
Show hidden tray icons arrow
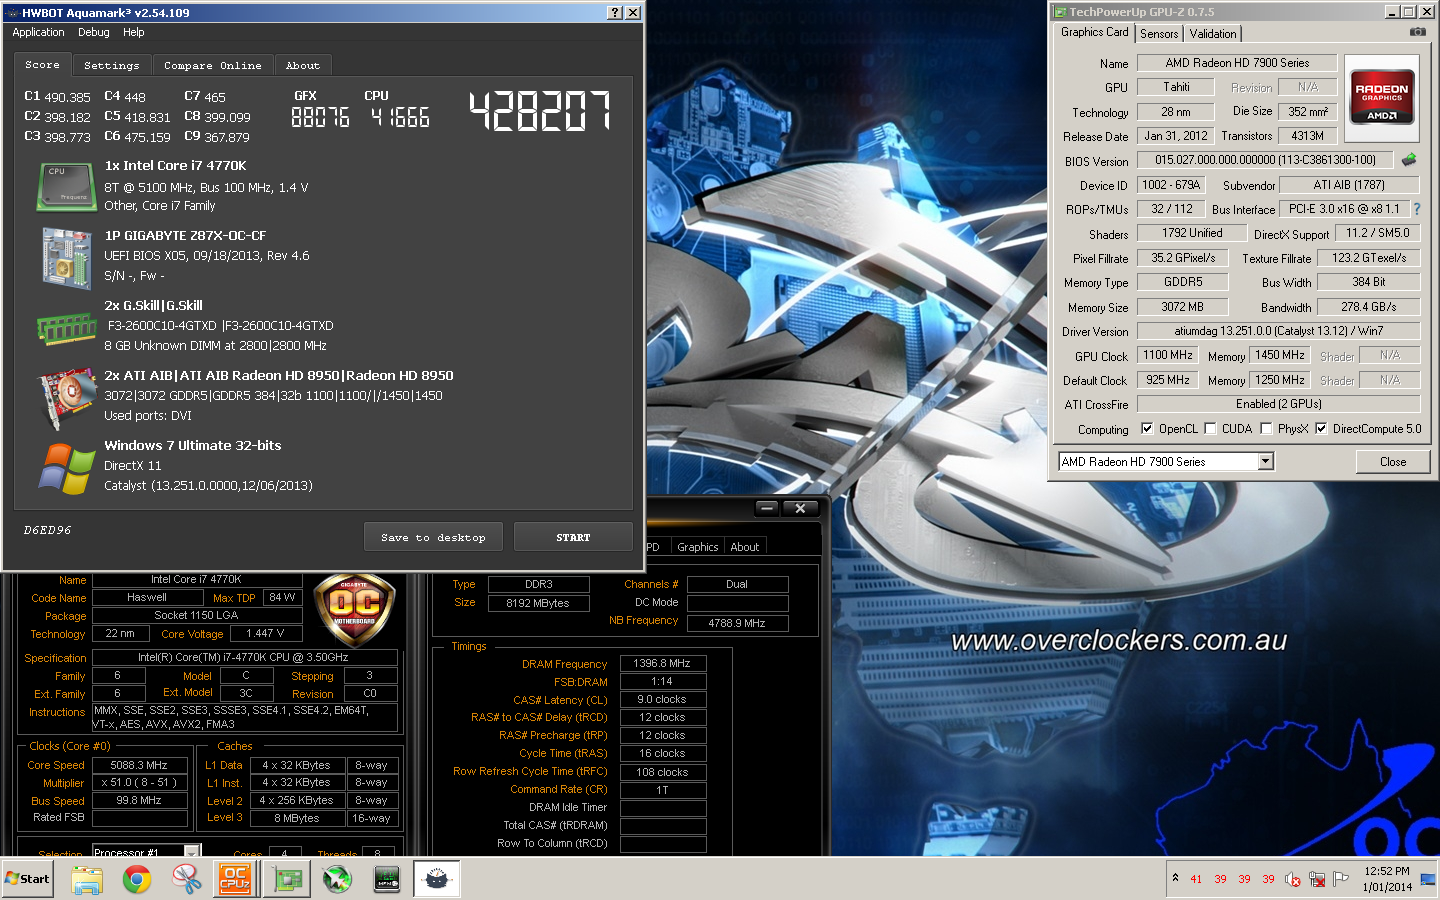1175,877
